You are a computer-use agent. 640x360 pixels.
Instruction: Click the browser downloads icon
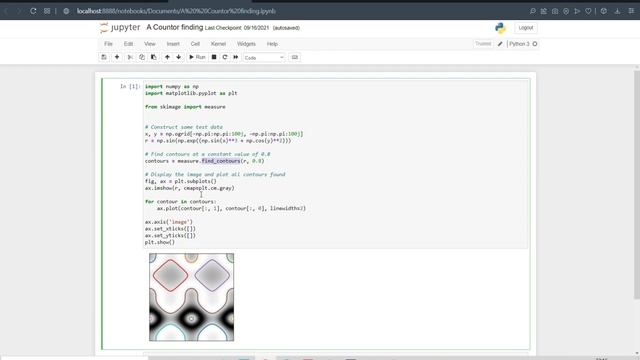click(618, 11)
